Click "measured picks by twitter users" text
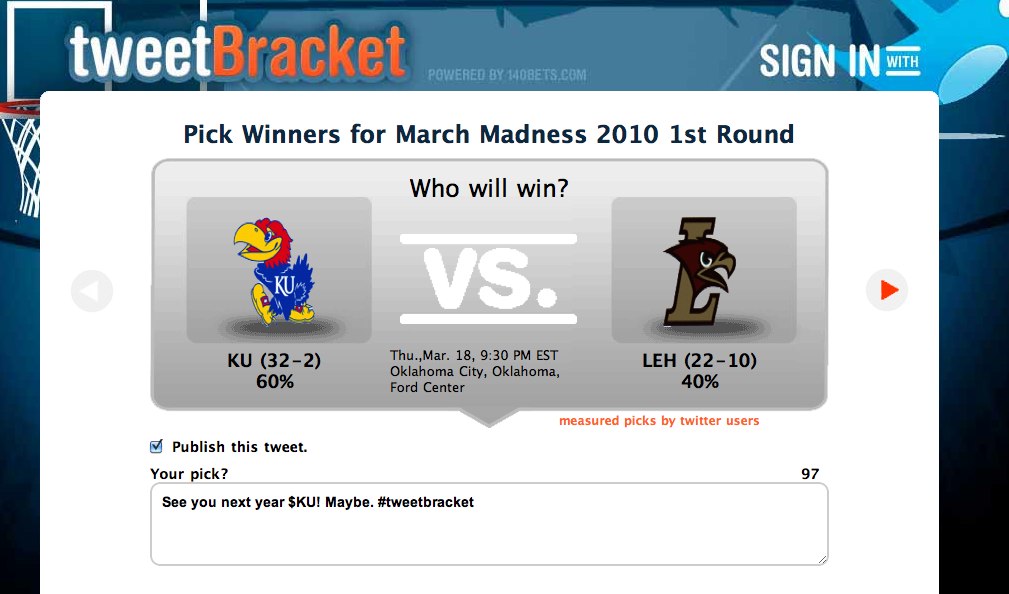The image size is (1009, 594). point(659,421)
